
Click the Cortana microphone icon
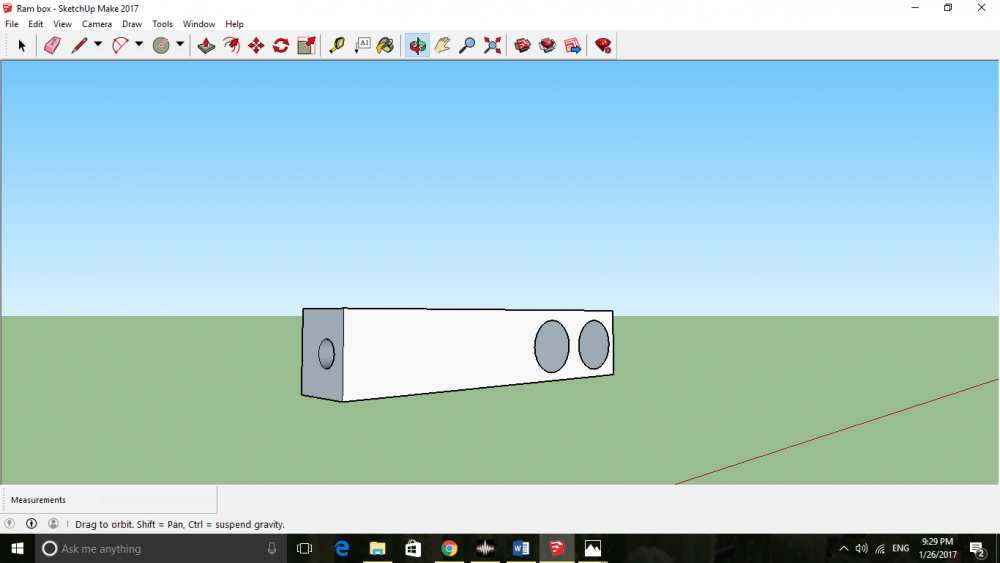pos(272,548)
